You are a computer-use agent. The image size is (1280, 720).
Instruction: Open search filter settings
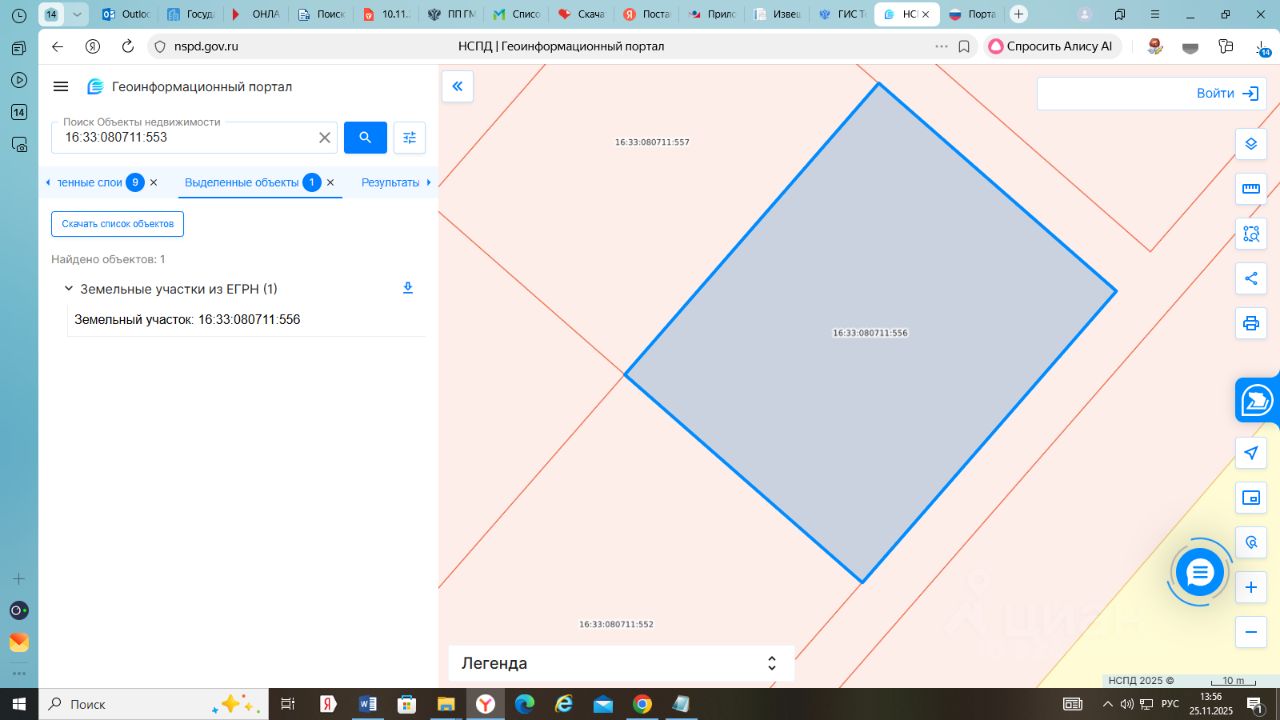pos(409,137)
